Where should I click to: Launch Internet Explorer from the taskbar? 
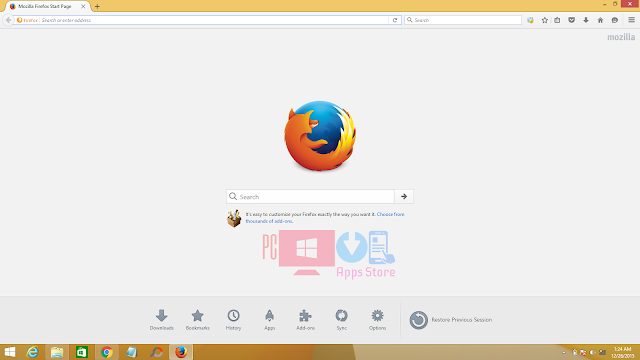click(x=32, y=352)
